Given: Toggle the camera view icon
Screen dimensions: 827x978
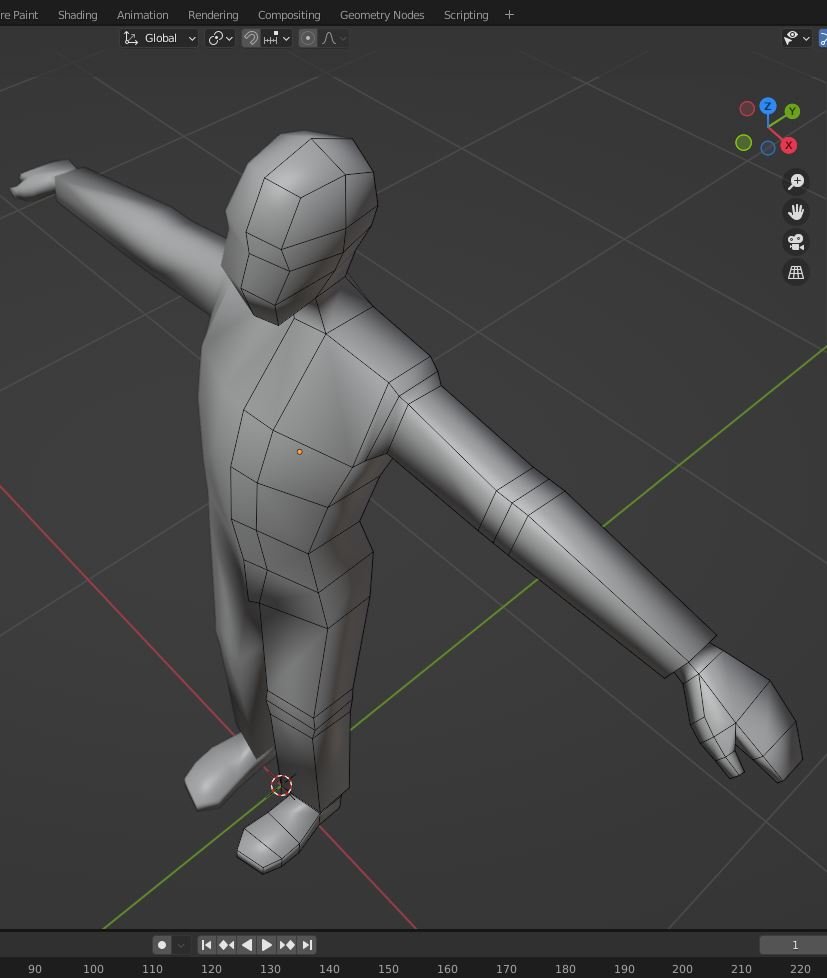Looking at the screenshot, I should (796, 242).
